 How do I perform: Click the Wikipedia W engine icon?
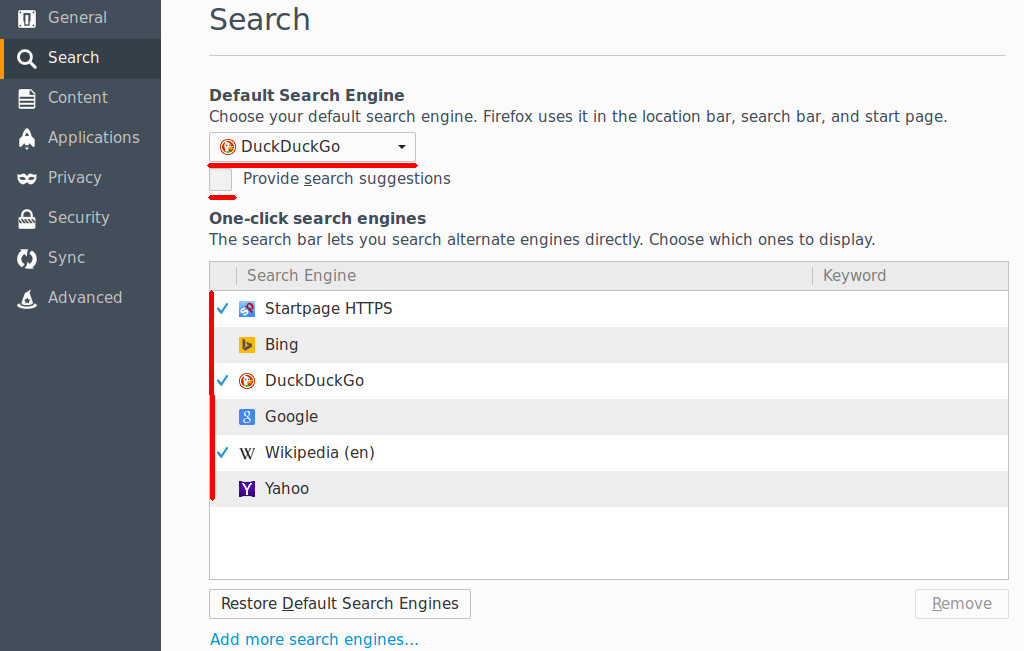(x=247, y=453)
